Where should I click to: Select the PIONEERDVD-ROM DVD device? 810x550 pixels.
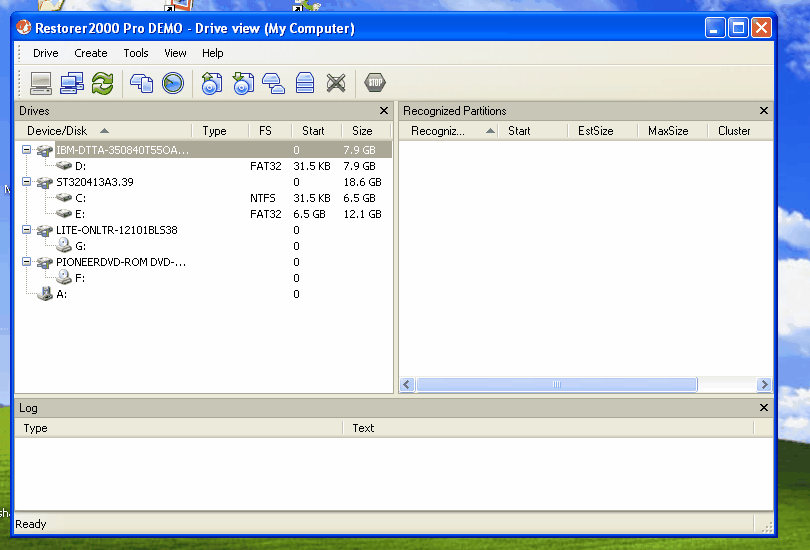point(204,262)
